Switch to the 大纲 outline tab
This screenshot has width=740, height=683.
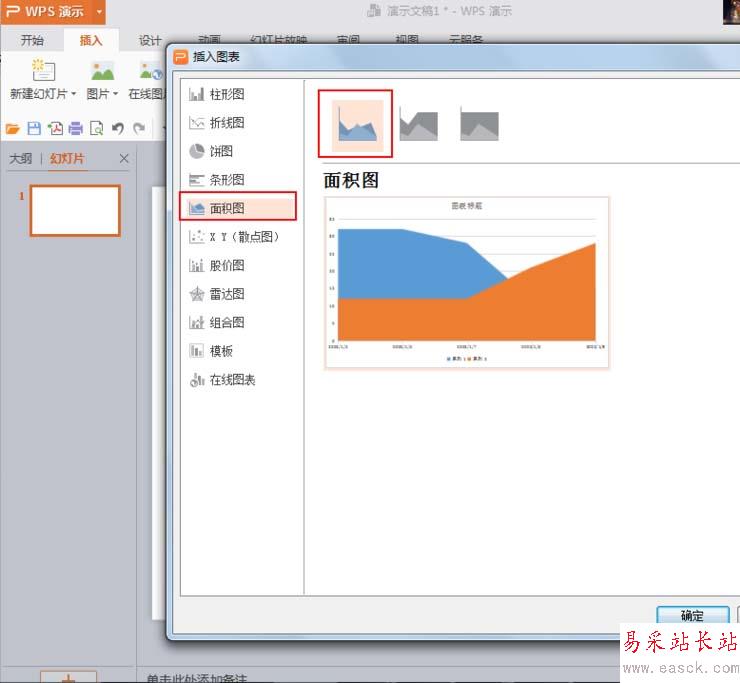click(x=21, y=159)
